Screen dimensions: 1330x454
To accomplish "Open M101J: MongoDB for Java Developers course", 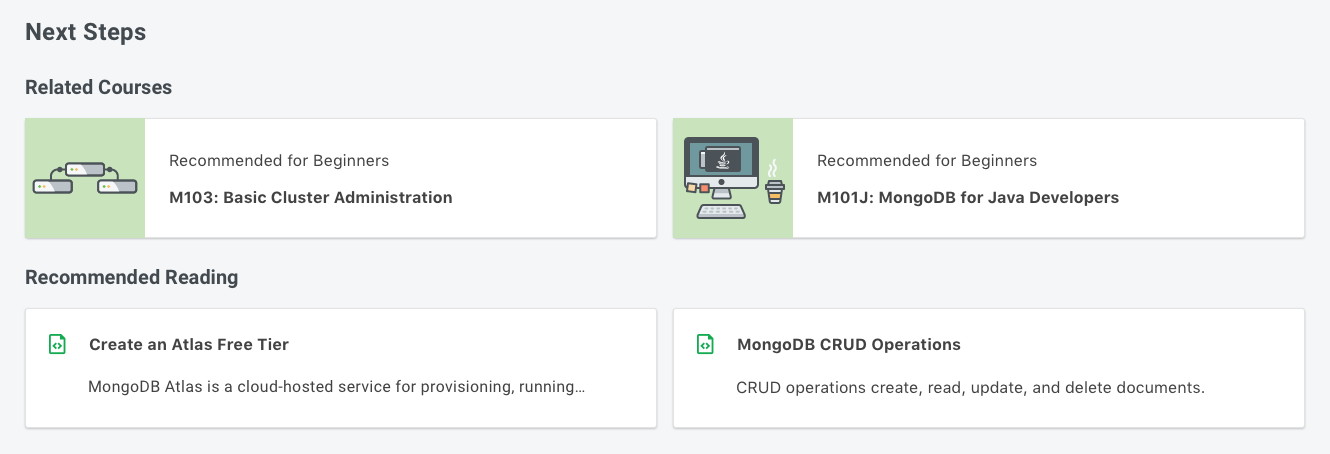I will click(968, 197).
